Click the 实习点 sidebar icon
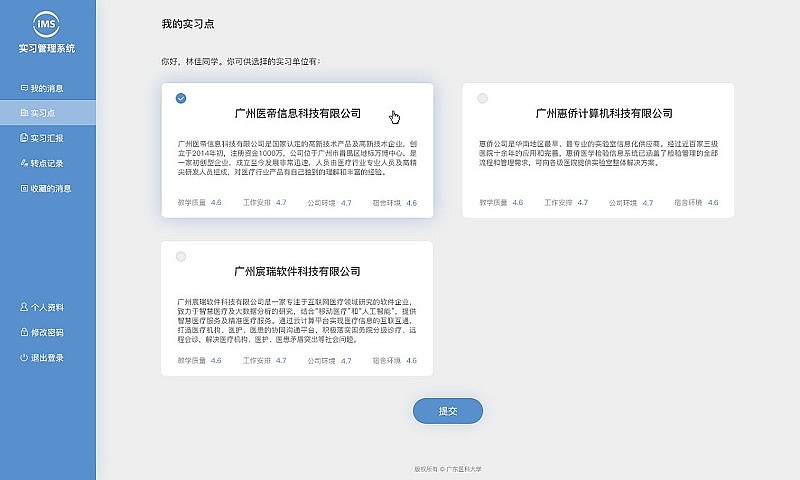 point(24,113)
